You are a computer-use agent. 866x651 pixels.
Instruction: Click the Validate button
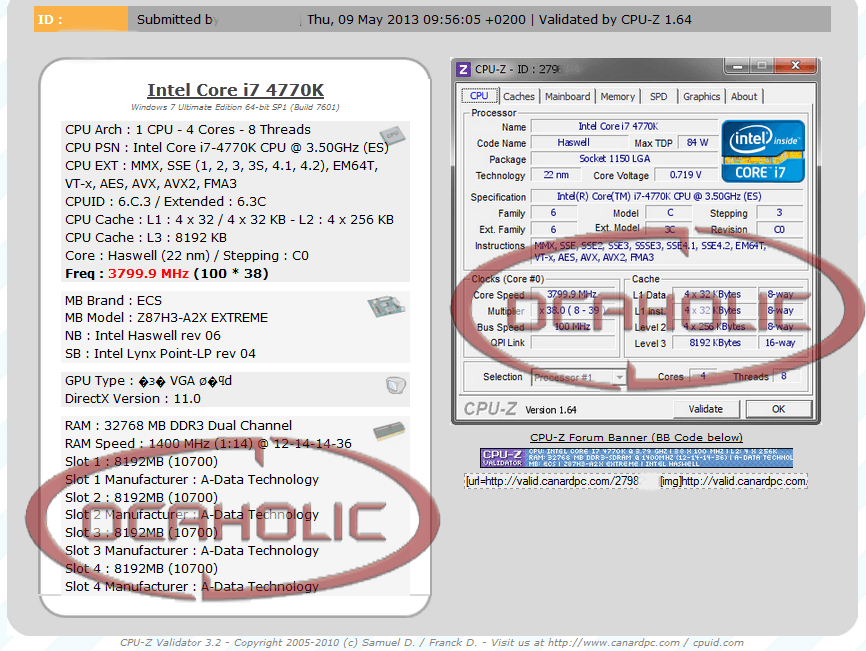(705, 409)
